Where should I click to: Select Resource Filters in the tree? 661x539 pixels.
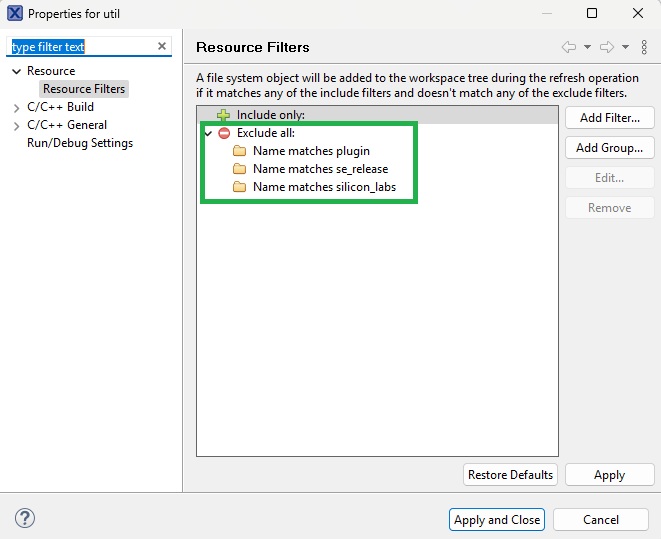click(x=84, y=89)
